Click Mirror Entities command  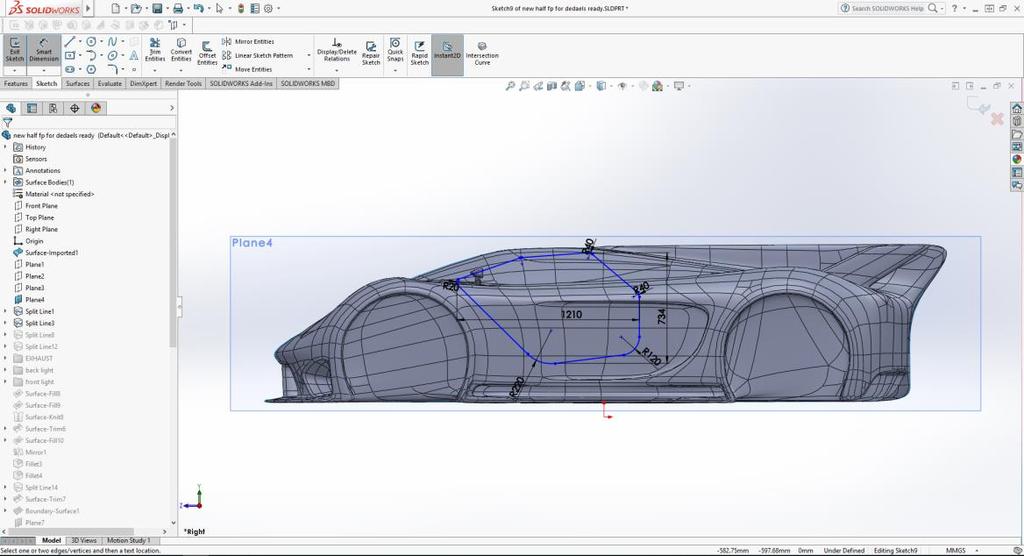(x=248, y=41)
